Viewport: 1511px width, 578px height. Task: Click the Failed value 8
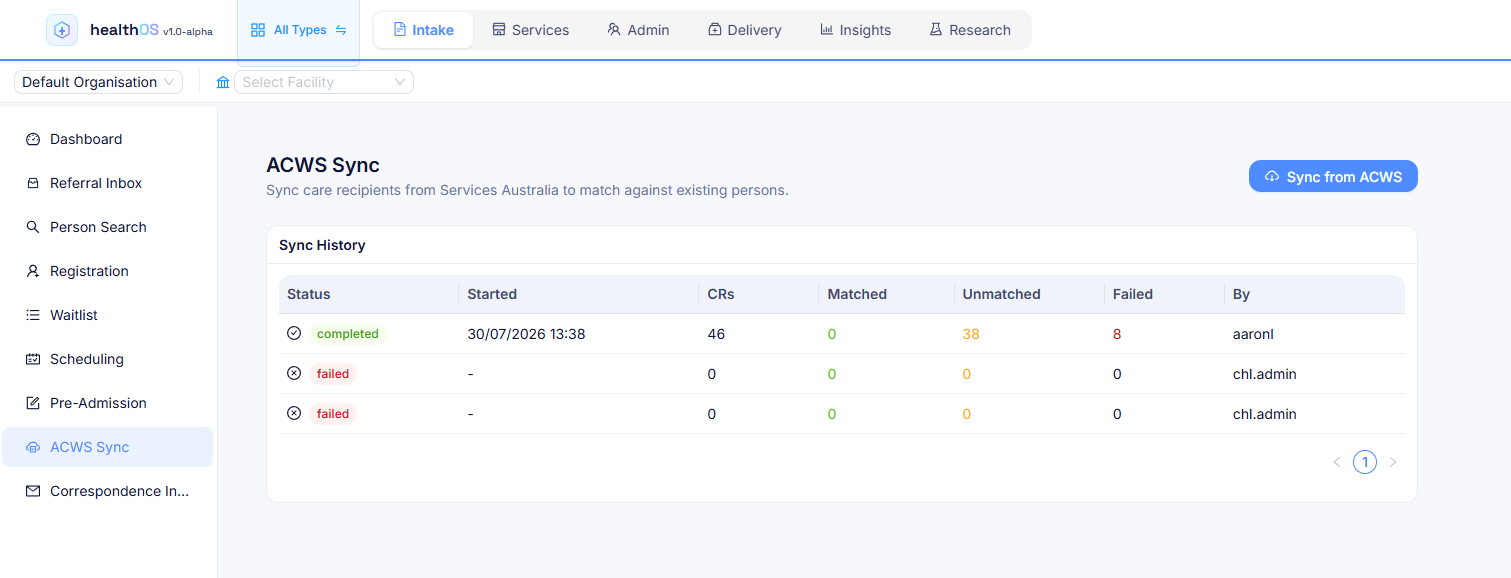[1117, 334]
